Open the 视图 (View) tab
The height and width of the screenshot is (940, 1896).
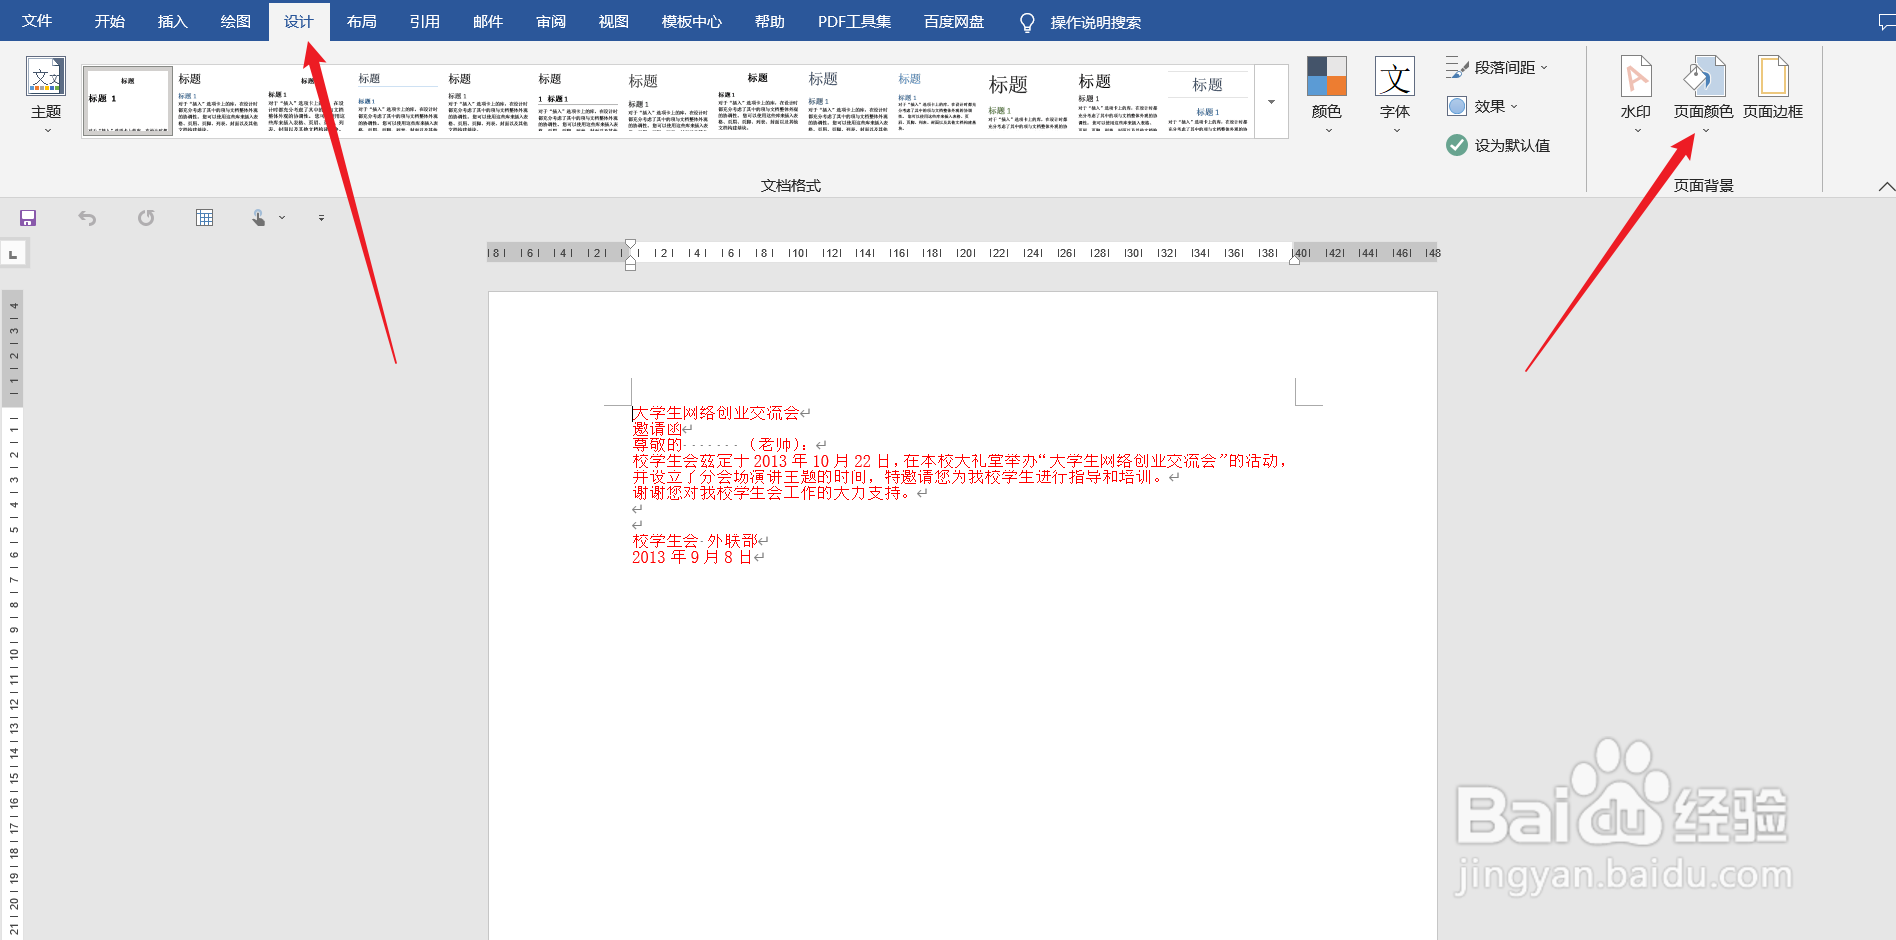(x=613, y=21)
